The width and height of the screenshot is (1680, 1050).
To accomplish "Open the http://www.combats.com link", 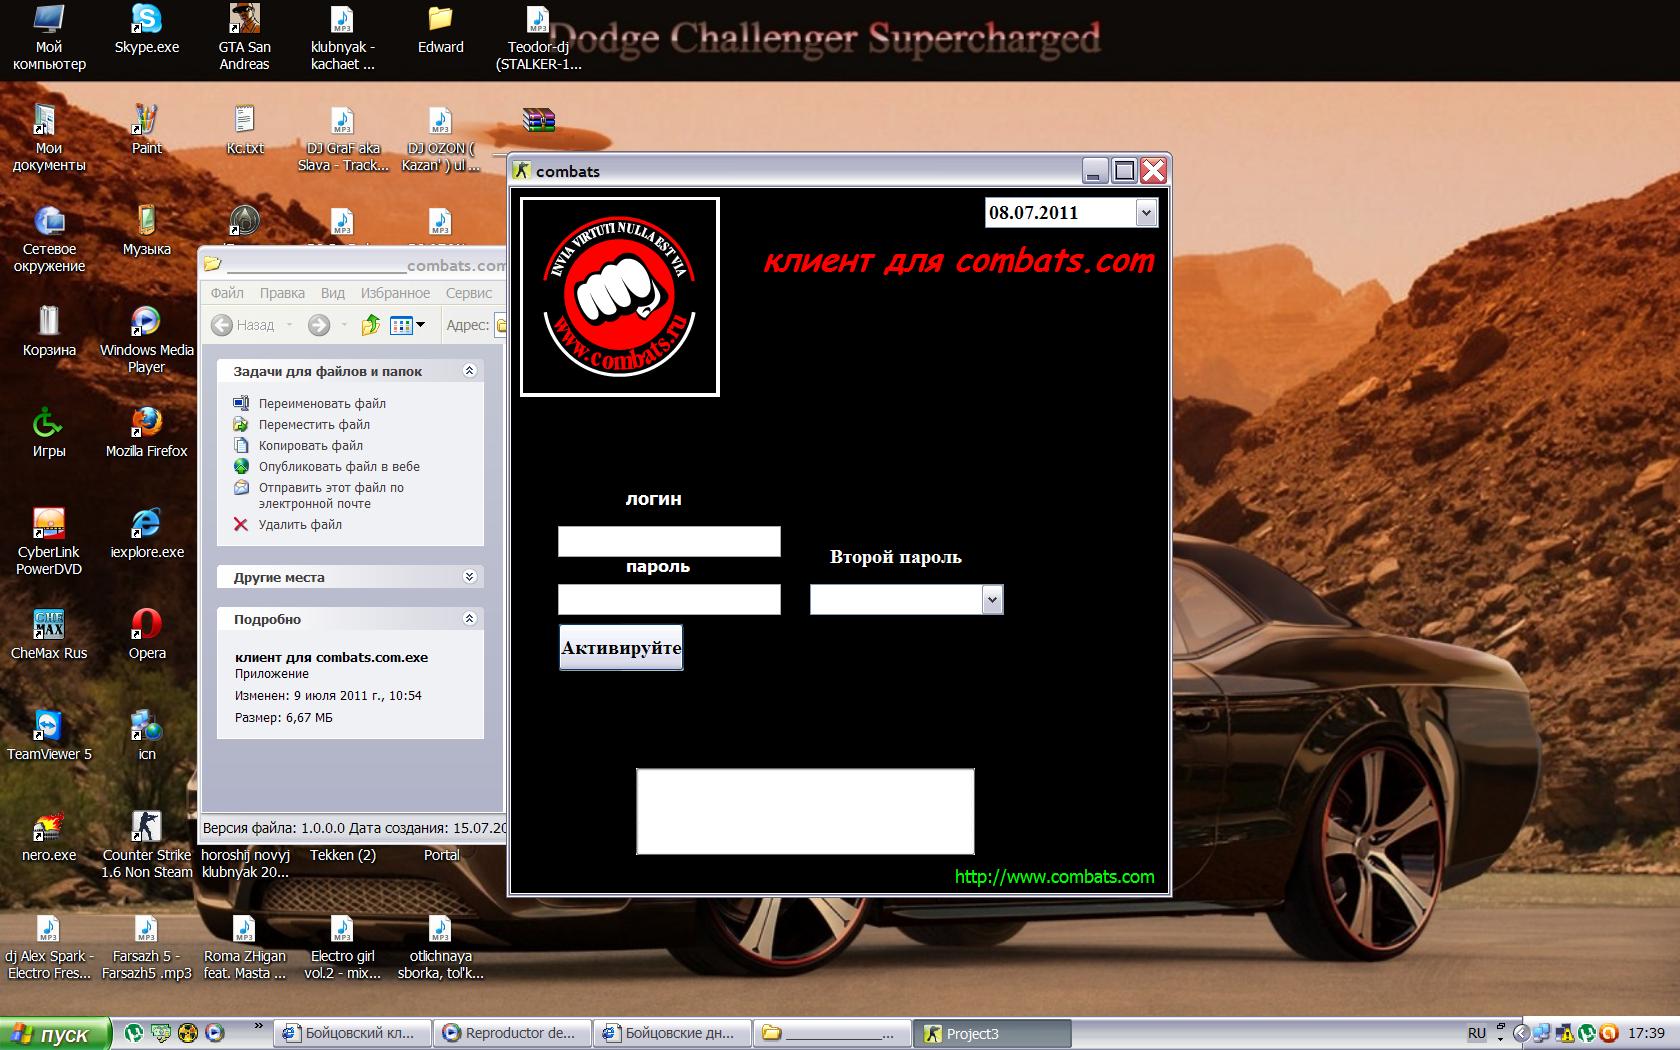I will [1054, 877].
